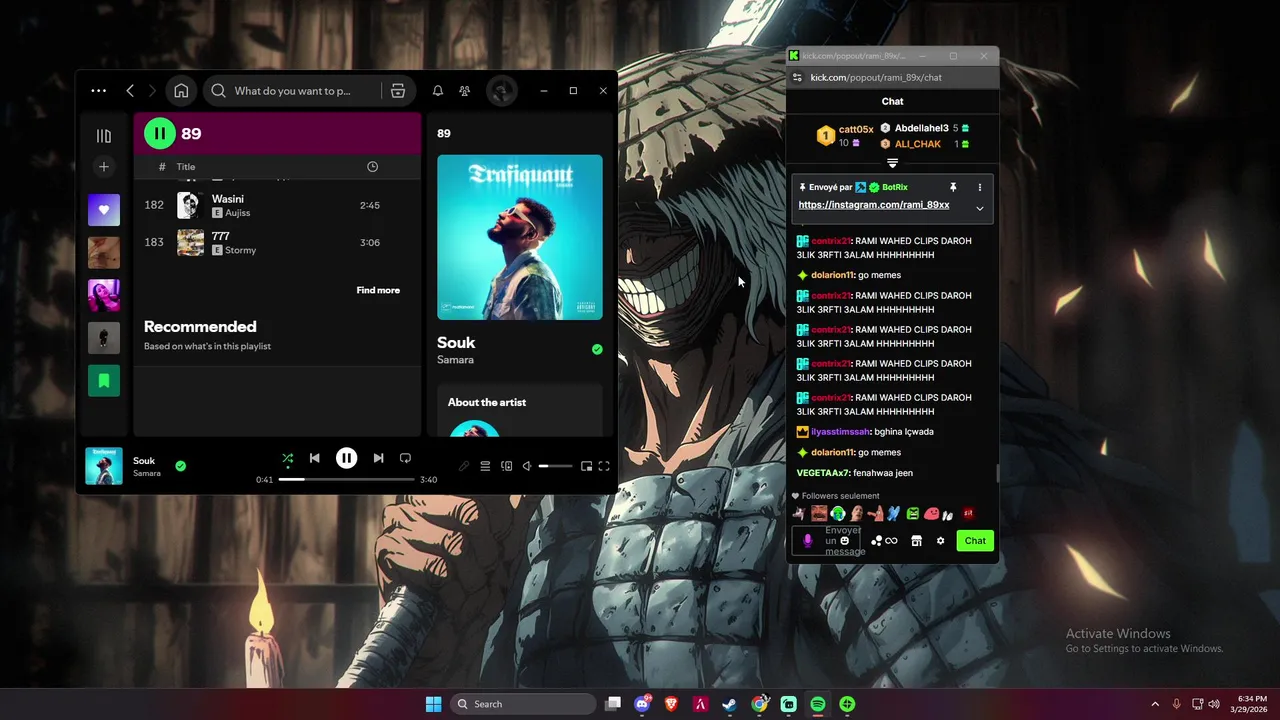The width and height of the screenshot is (1280, 720).
Task: Open Trafiquant album cover in Now Playing
Action: pyautogui.click(x=520, y=237)
